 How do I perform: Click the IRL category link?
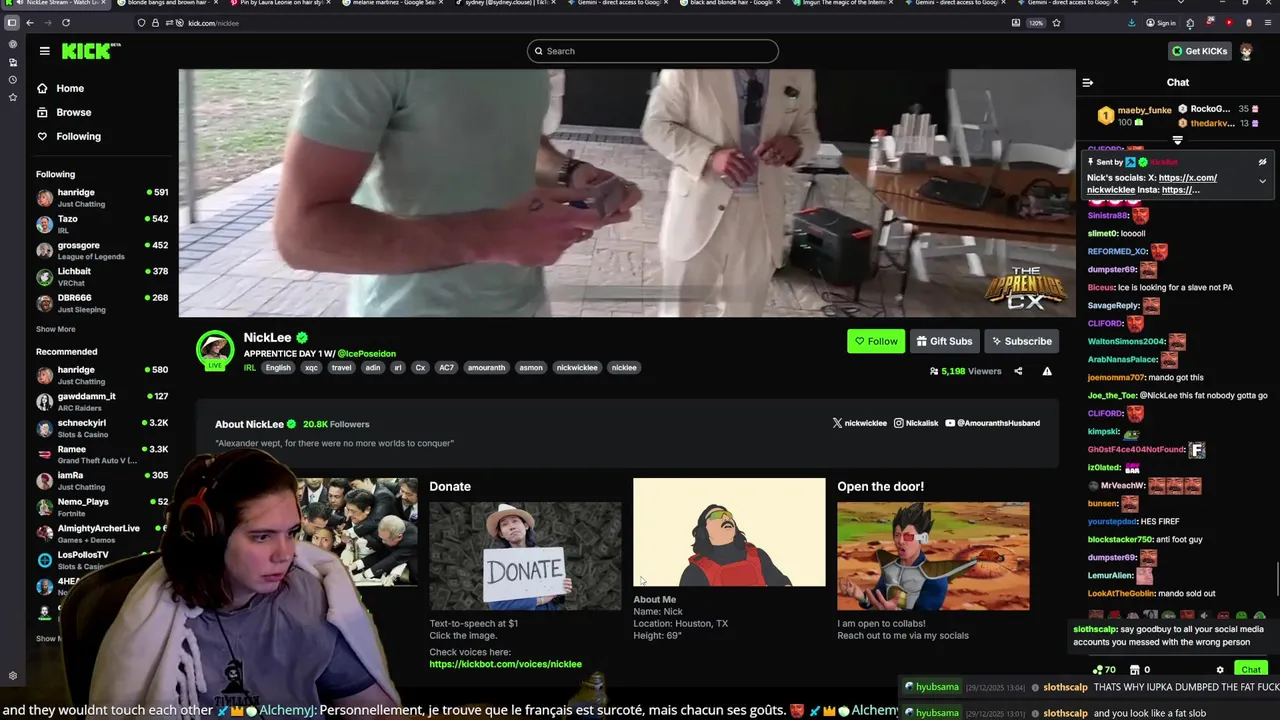tap(249, 368)
